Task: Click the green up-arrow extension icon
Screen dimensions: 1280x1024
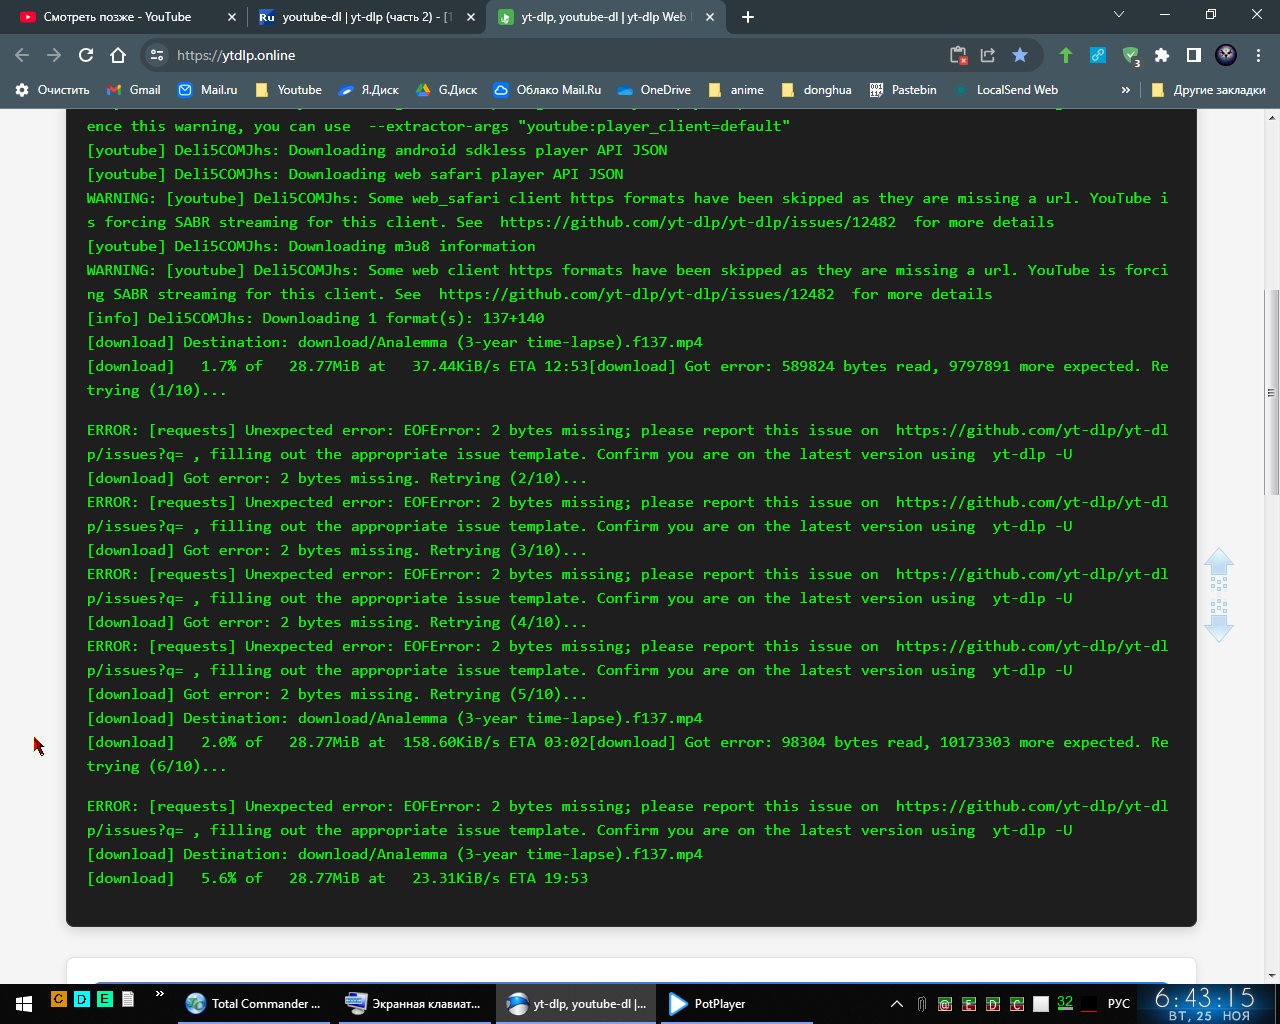Action: pyautogui.click(x=1066, y=55)
